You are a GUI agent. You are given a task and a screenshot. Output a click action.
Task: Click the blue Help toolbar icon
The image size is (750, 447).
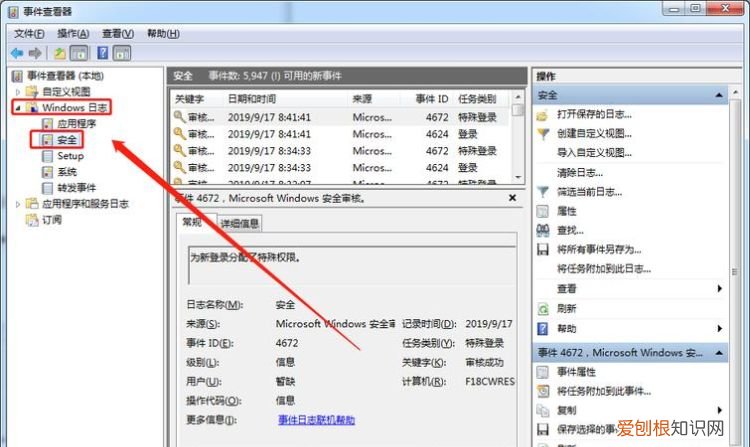(102, 53)
